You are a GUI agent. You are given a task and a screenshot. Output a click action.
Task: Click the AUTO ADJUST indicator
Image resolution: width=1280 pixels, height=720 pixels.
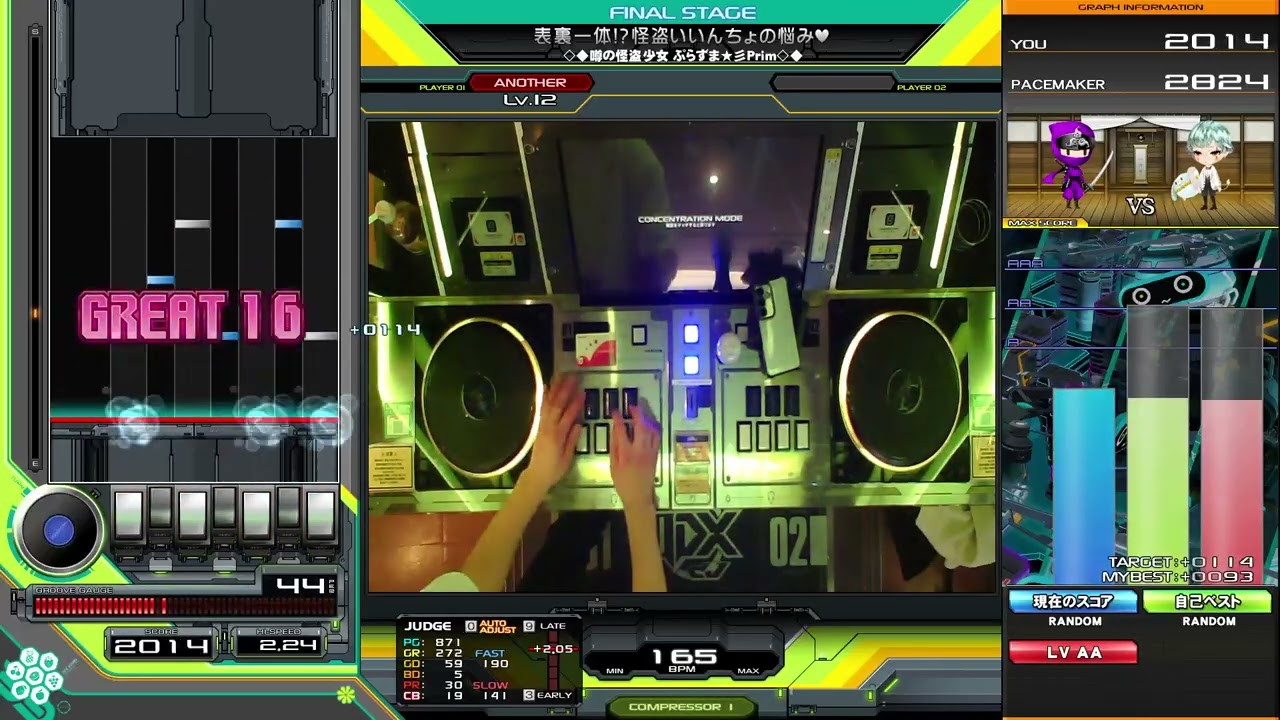pos(498,627)
